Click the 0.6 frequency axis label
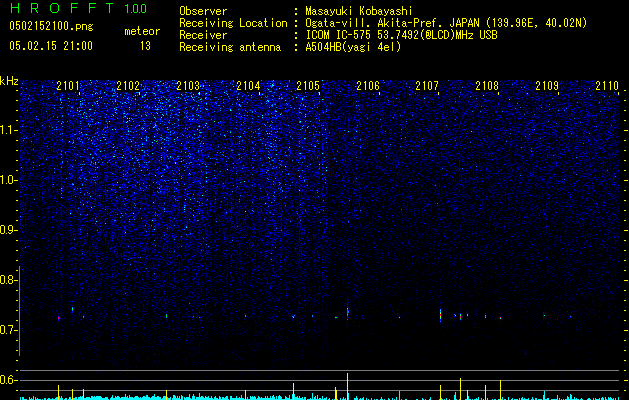629x400 pixels. point(8,380)
